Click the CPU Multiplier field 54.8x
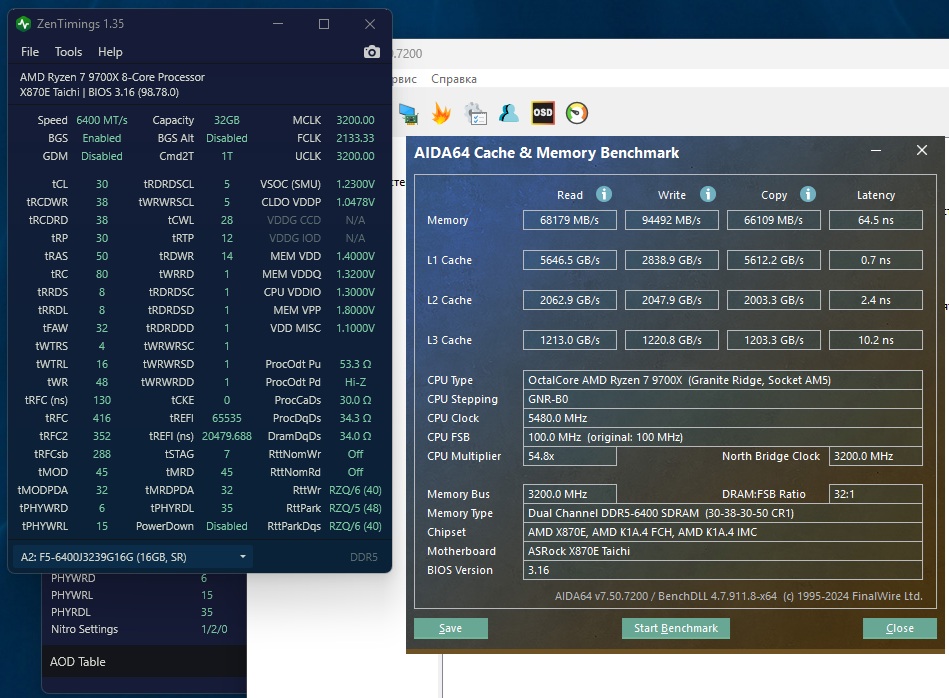Image resolution: width=949 pixels, height=698 pixels. (x=570, y=456)
